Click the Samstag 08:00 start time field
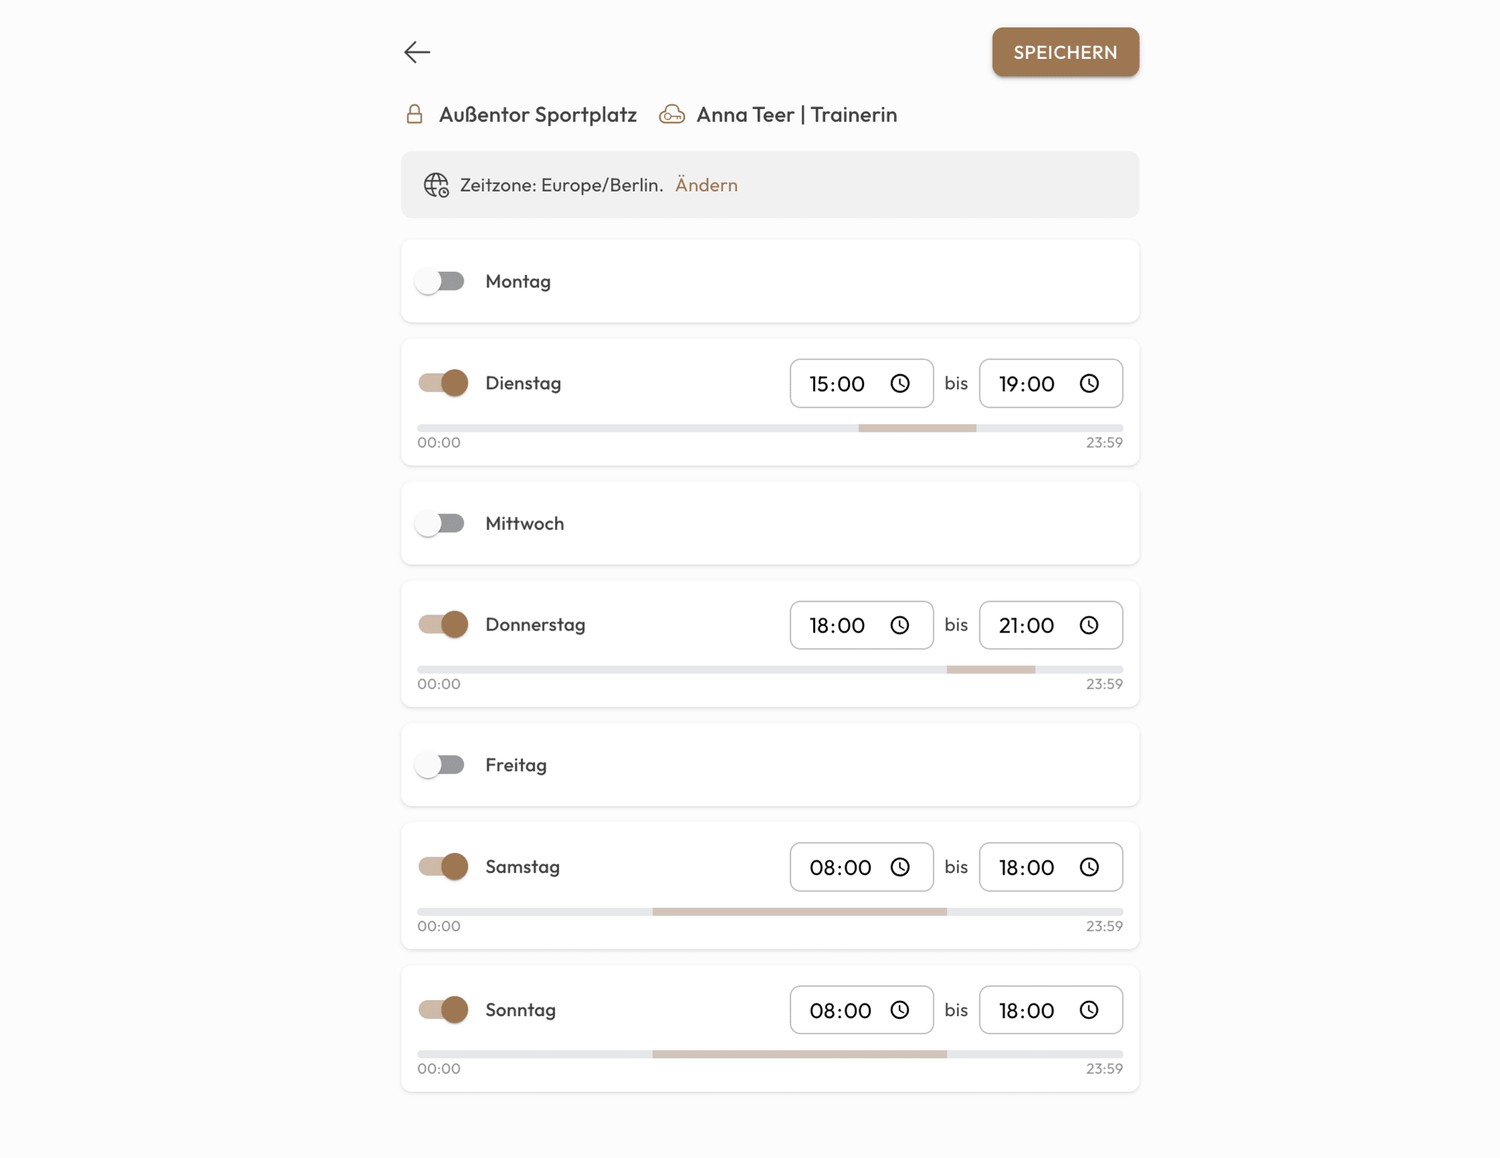The height and width of the screenshot is (1158, 1500). pos(840,867)
